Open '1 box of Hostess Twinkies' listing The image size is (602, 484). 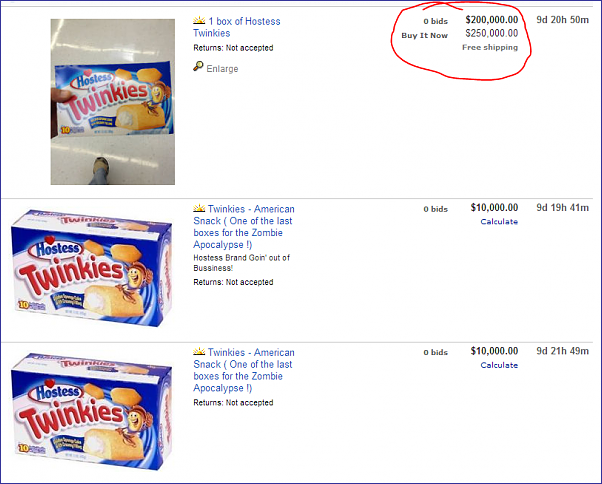(237, 27)
